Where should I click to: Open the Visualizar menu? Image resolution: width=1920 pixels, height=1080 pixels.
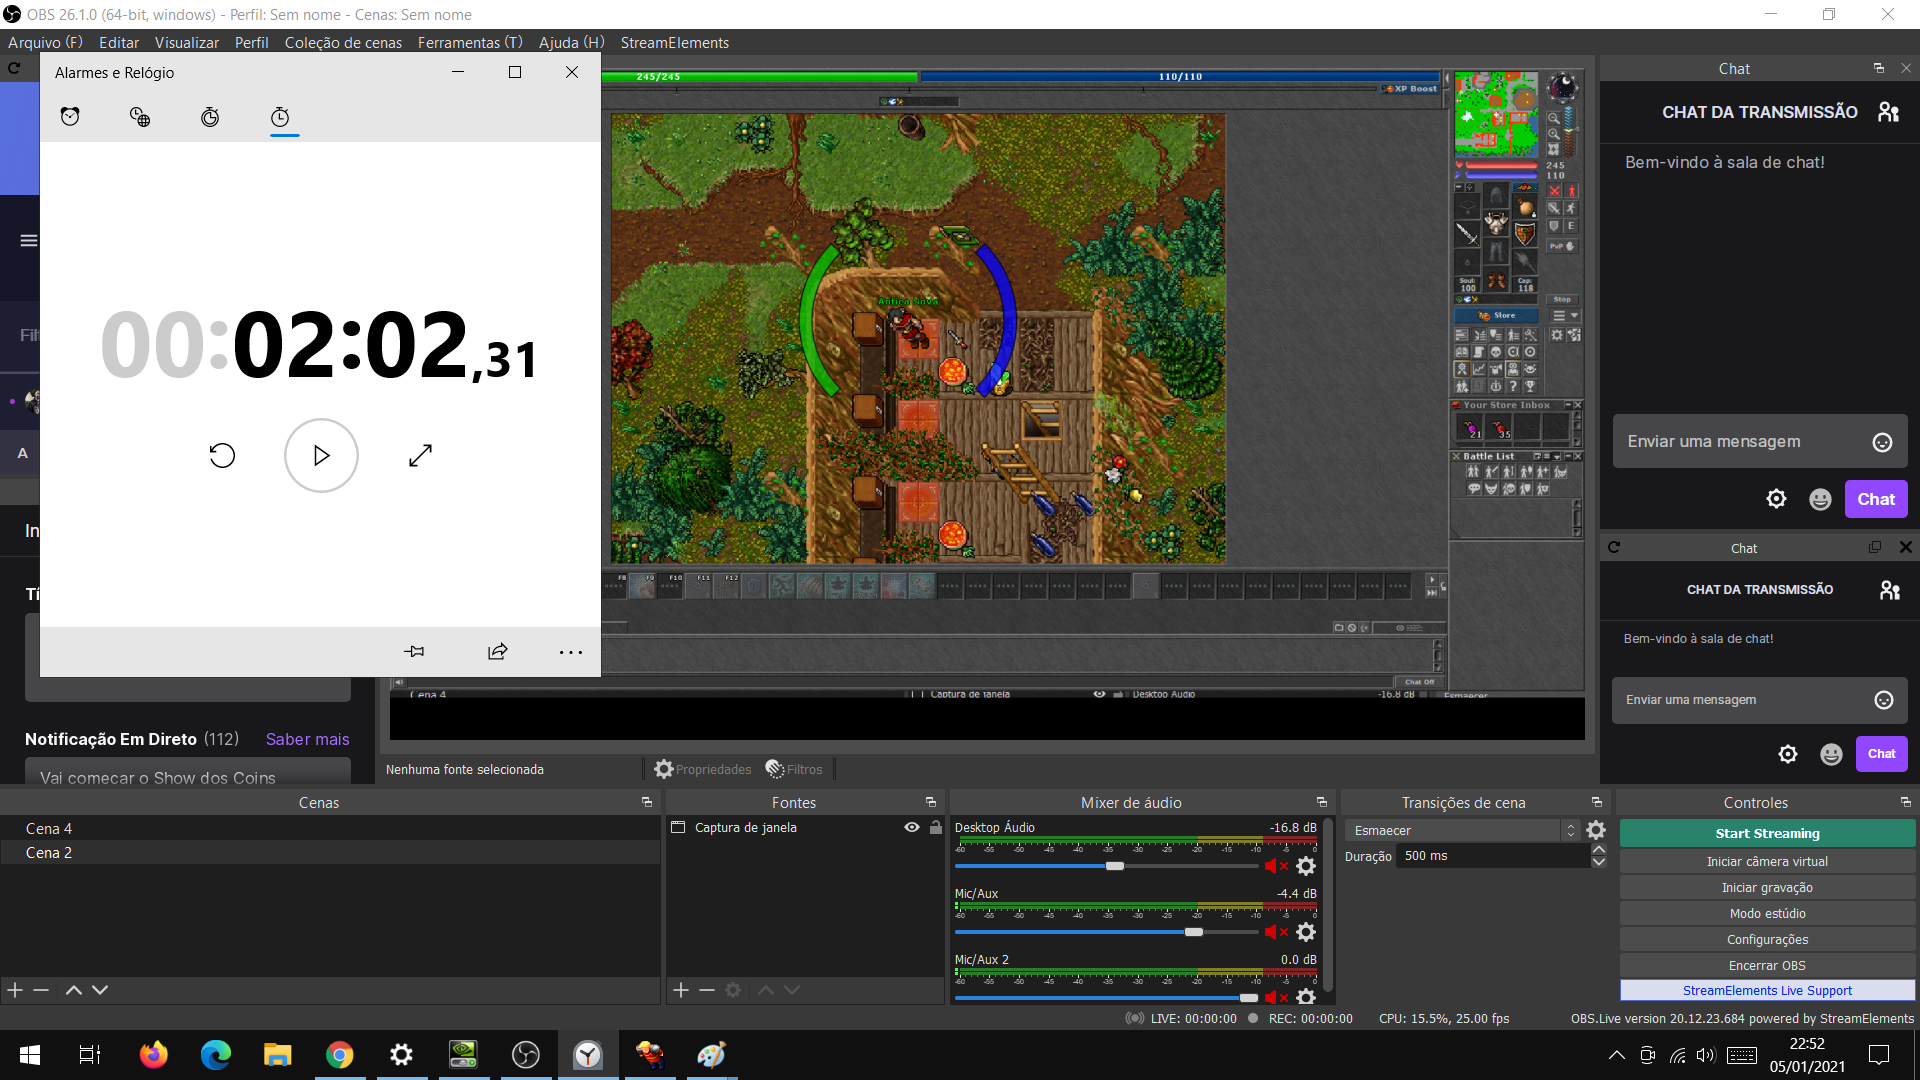(x=187, y=42)
